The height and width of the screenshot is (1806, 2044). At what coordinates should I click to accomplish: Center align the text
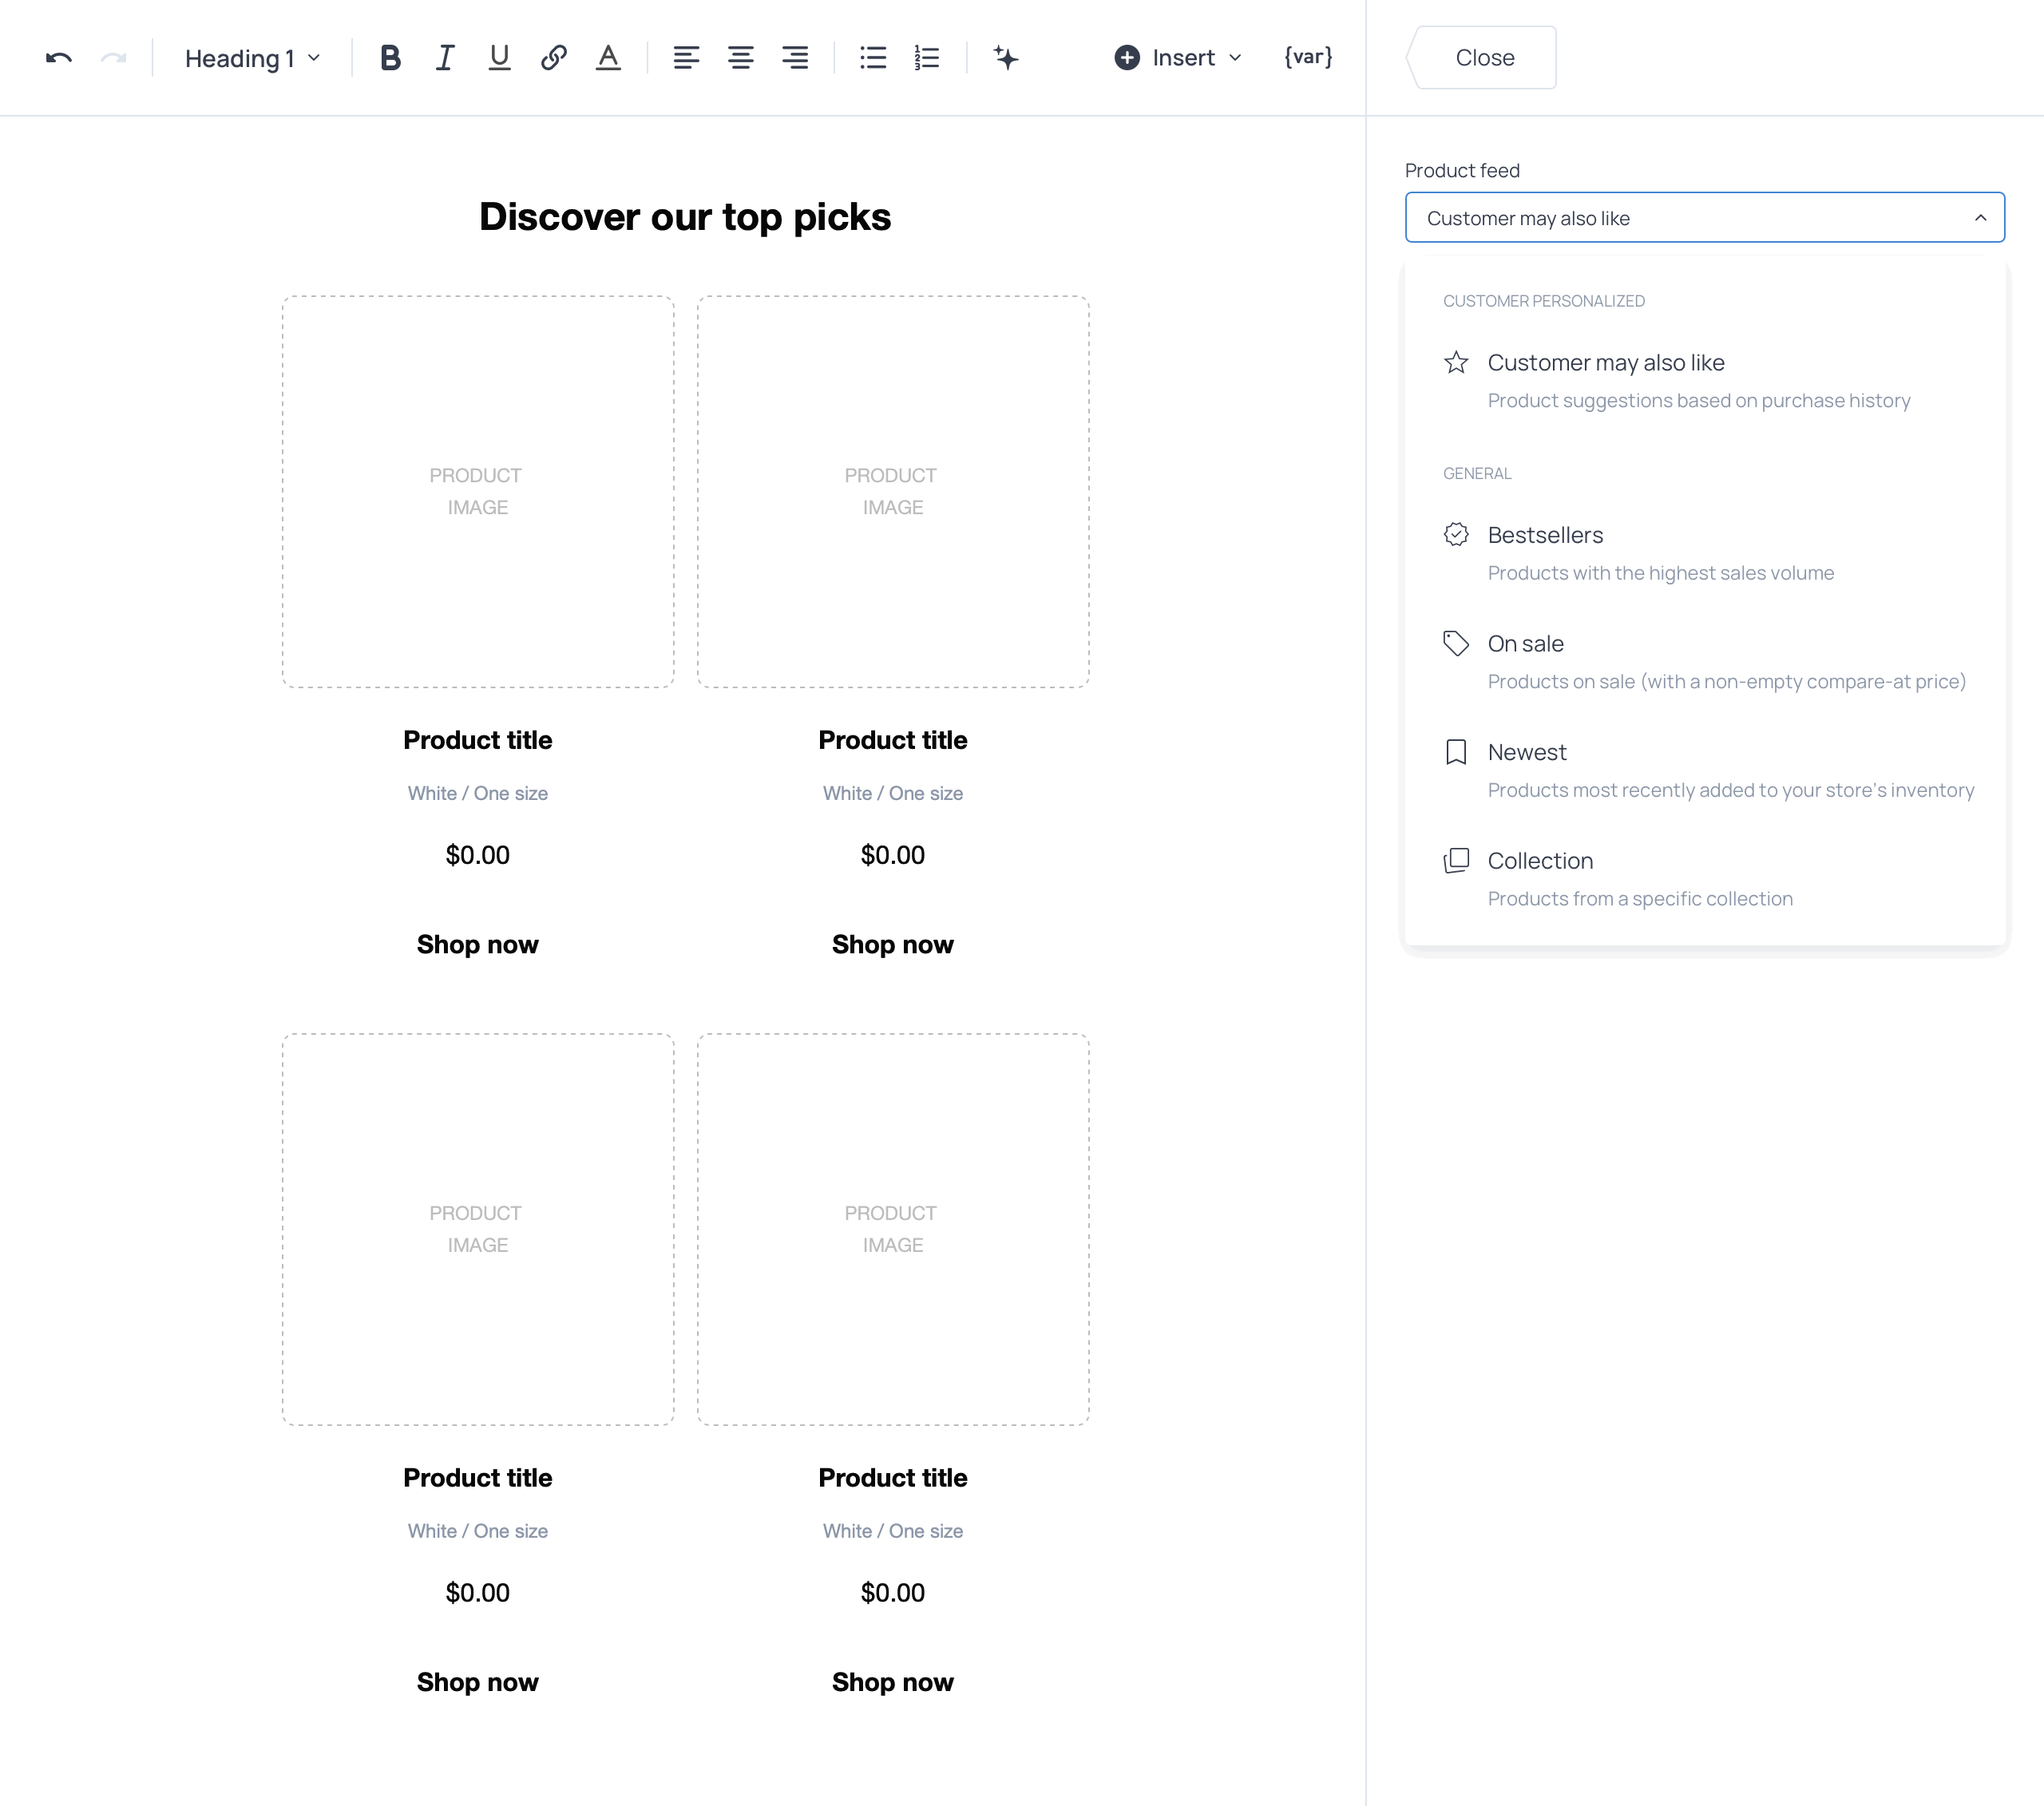pyautogui.click(x=741, y=58)
